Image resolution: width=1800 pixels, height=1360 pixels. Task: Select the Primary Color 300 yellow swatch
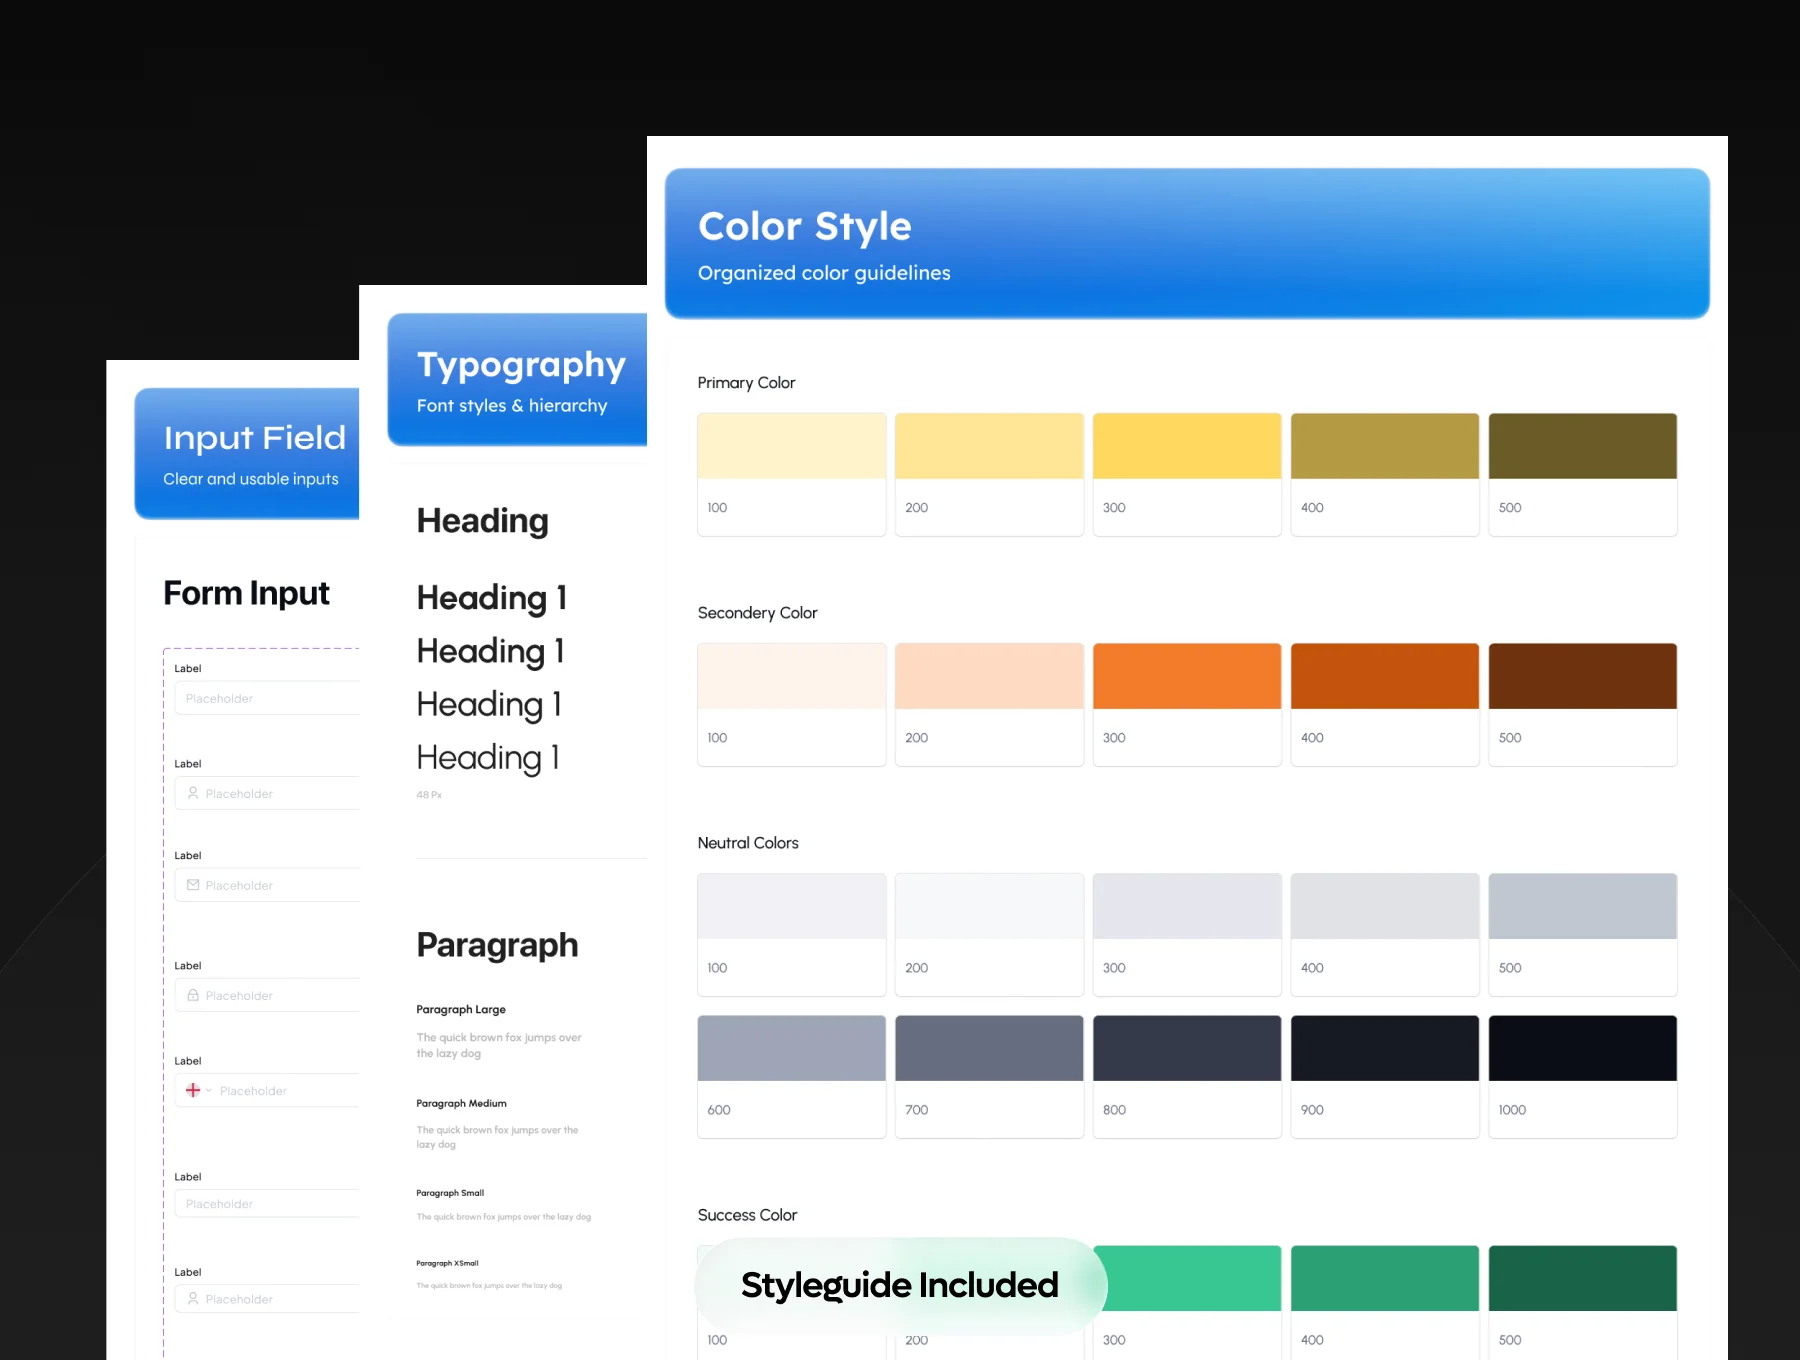click(x=1187, y=474)
